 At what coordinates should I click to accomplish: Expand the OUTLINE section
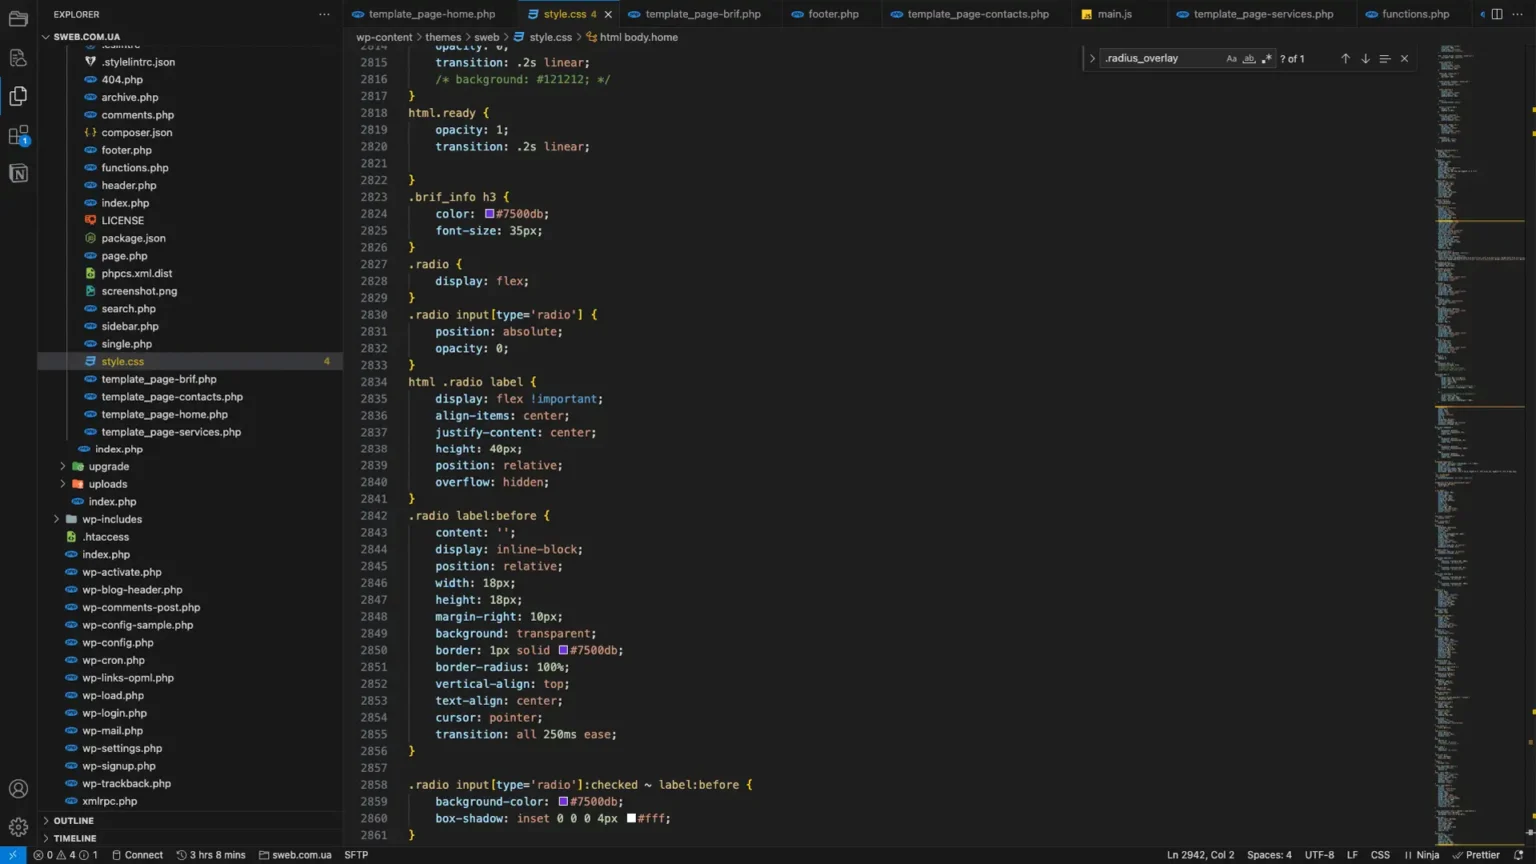(x=46, y=820)
